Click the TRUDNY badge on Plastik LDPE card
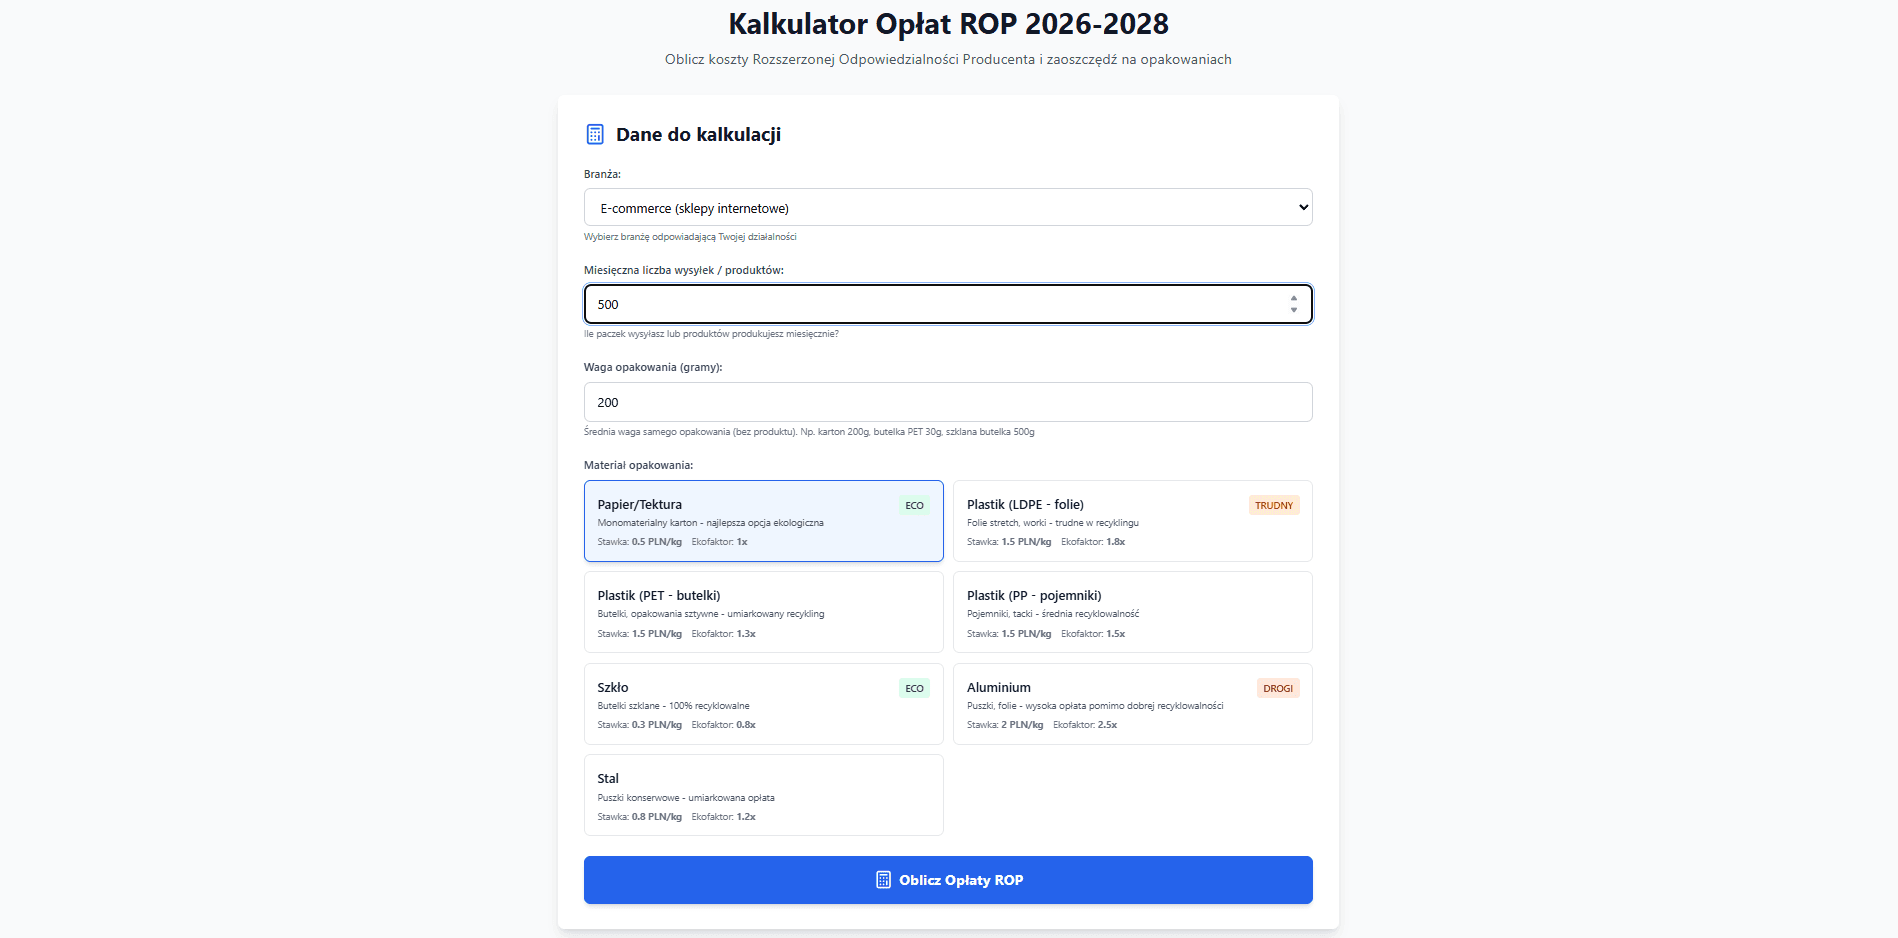Screen dimensions: 1898x938 click(x=1274, y=505)
